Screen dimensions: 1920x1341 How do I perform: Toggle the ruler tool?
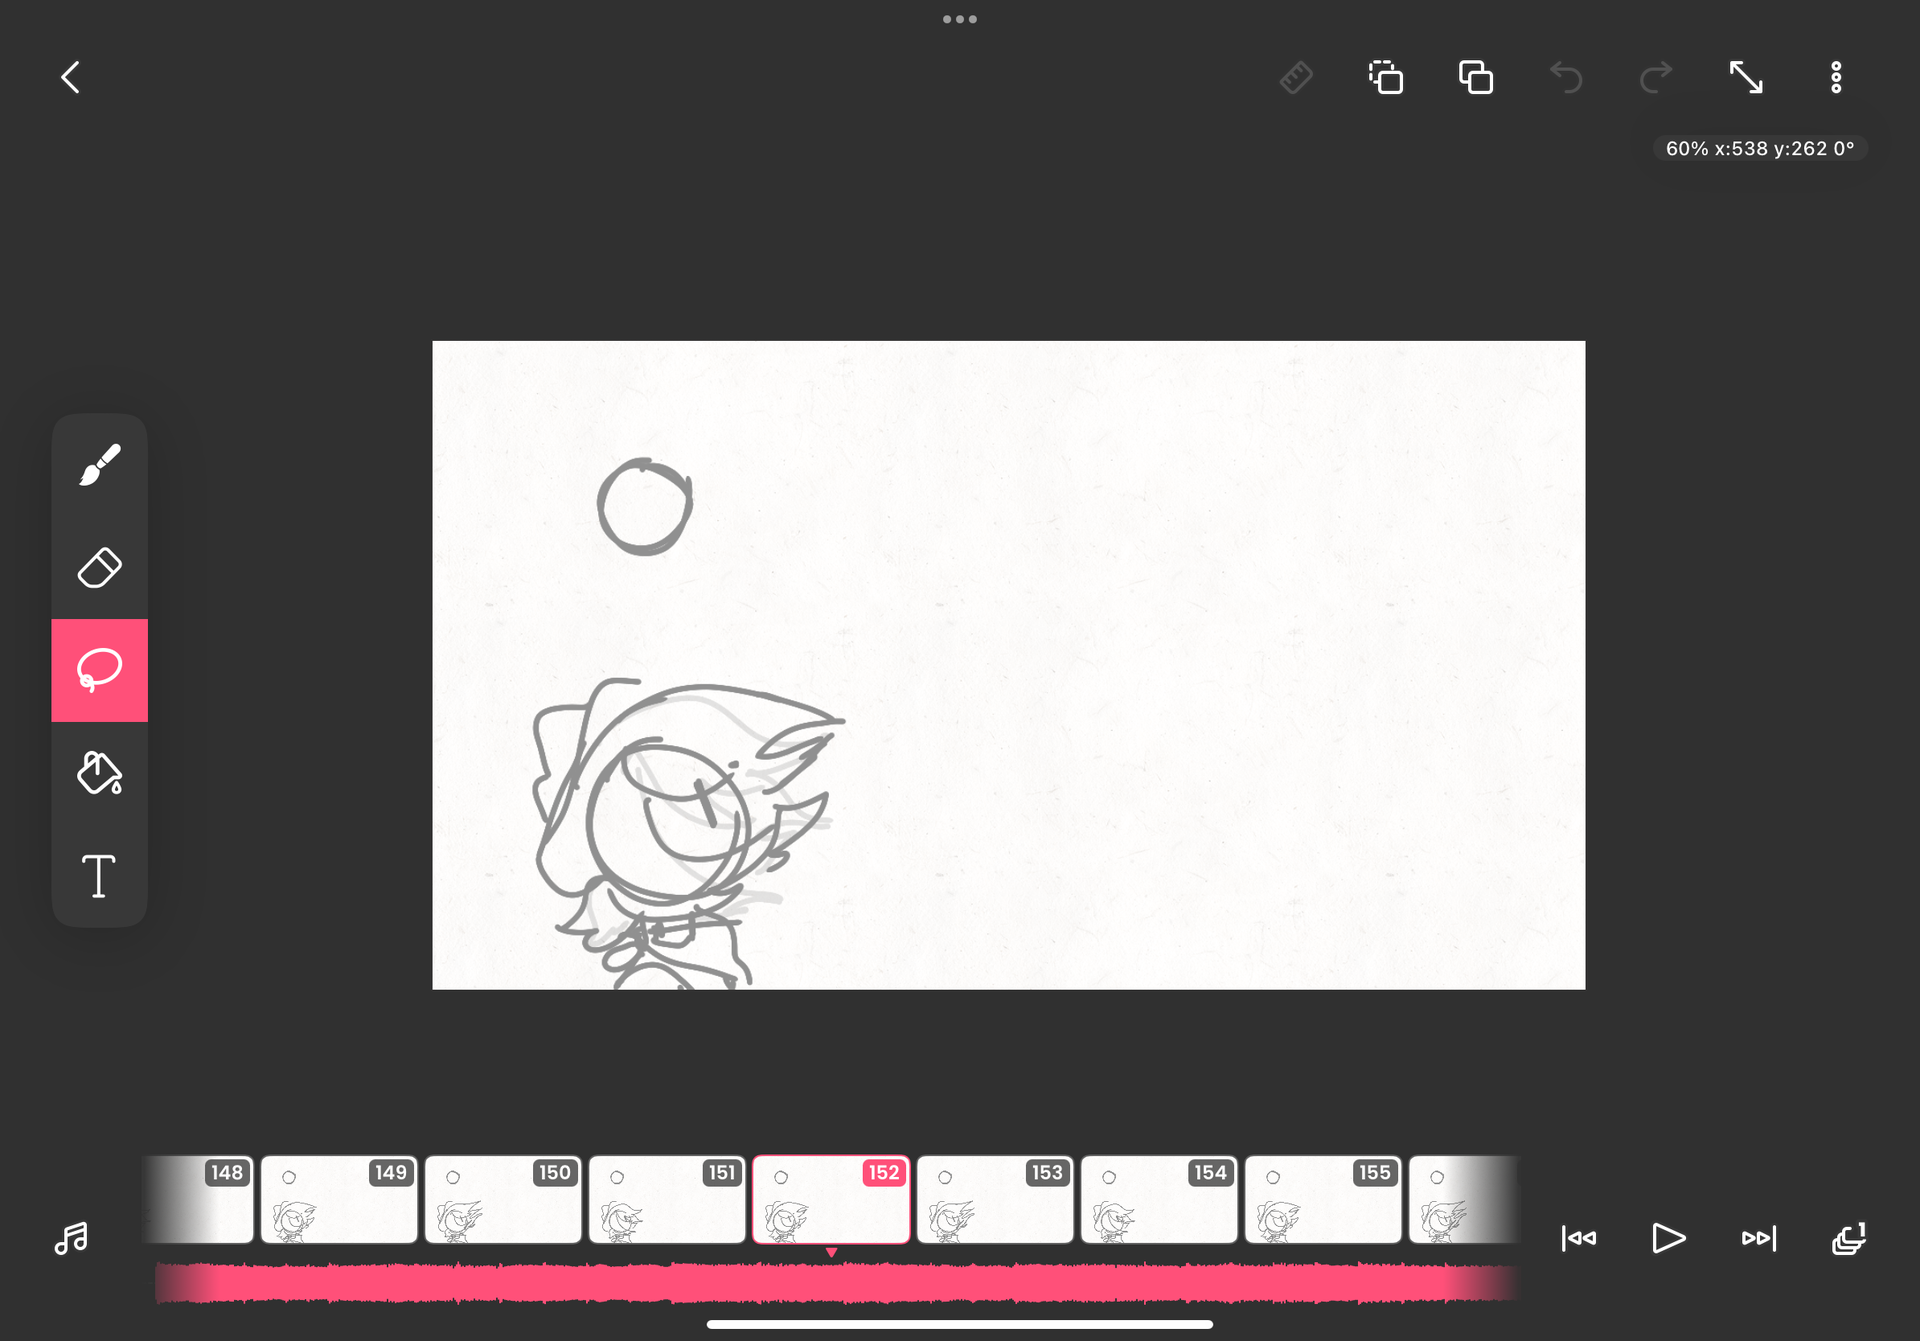(1296, 77)
